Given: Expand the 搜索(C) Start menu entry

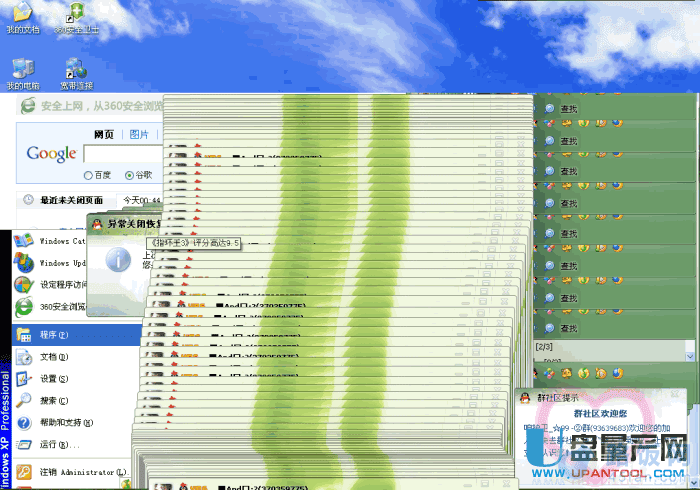Looking at the screenshot, I should pyautogui.click(x=74, y=400).
